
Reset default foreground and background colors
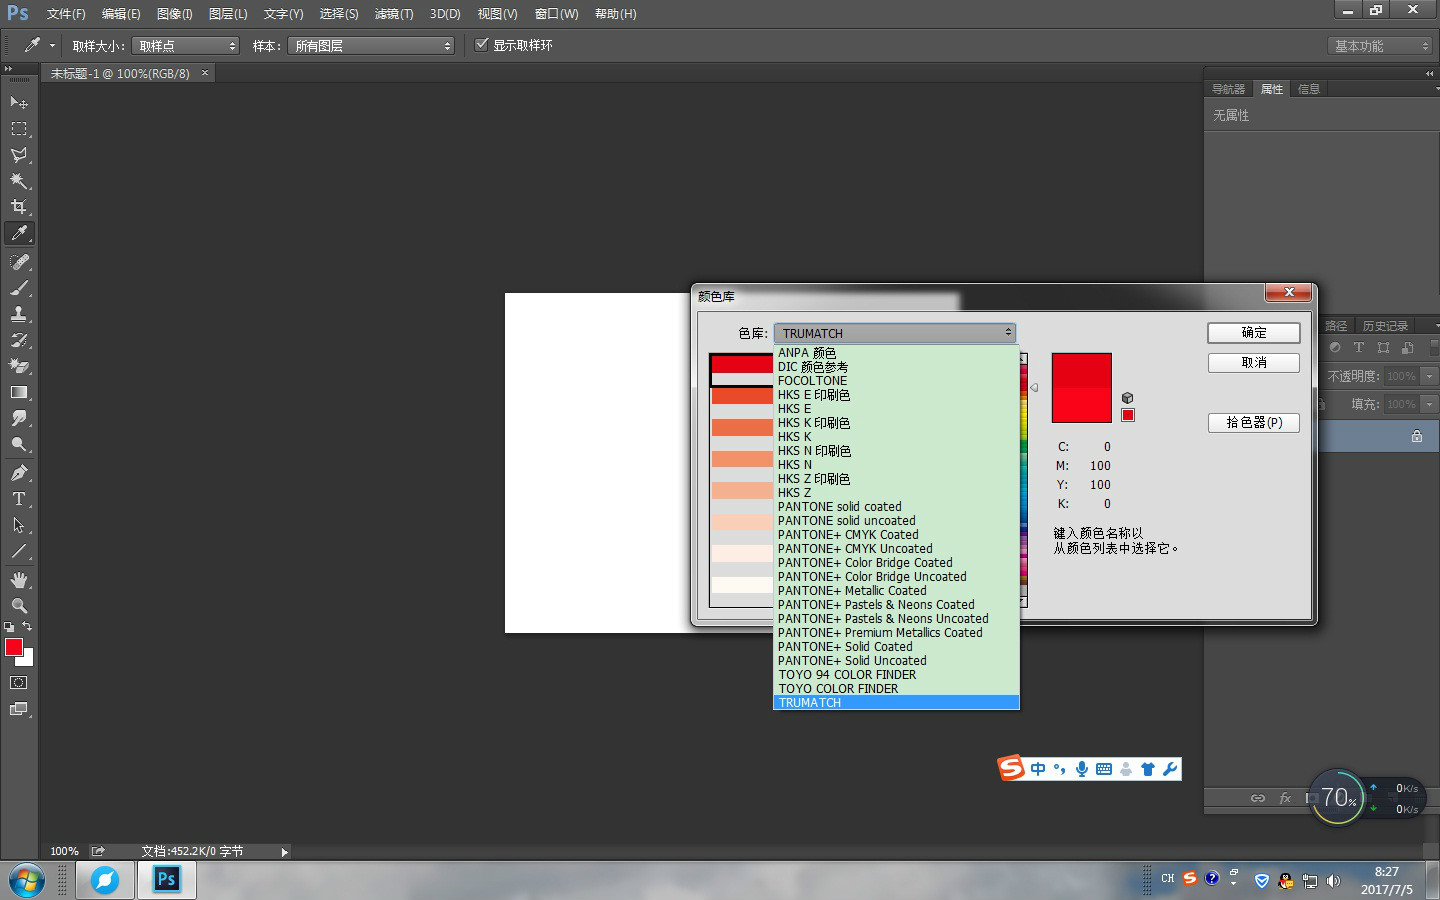click(x=9, y=627)
